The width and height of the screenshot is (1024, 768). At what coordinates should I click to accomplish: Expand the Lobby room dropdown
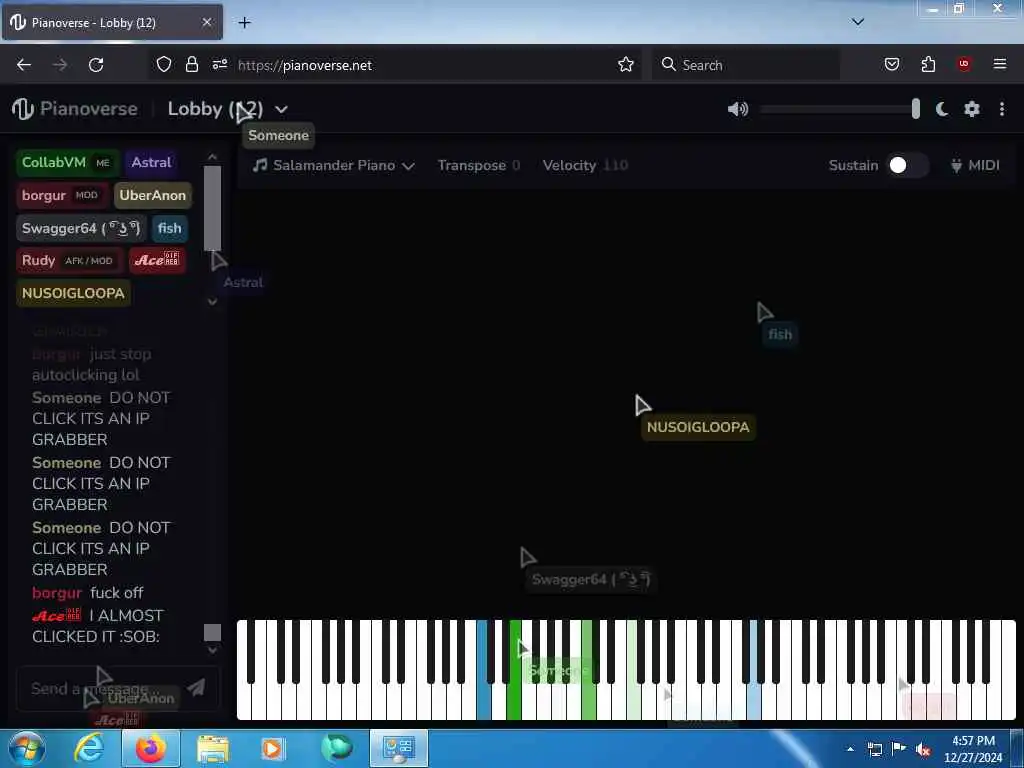[281, 109]
